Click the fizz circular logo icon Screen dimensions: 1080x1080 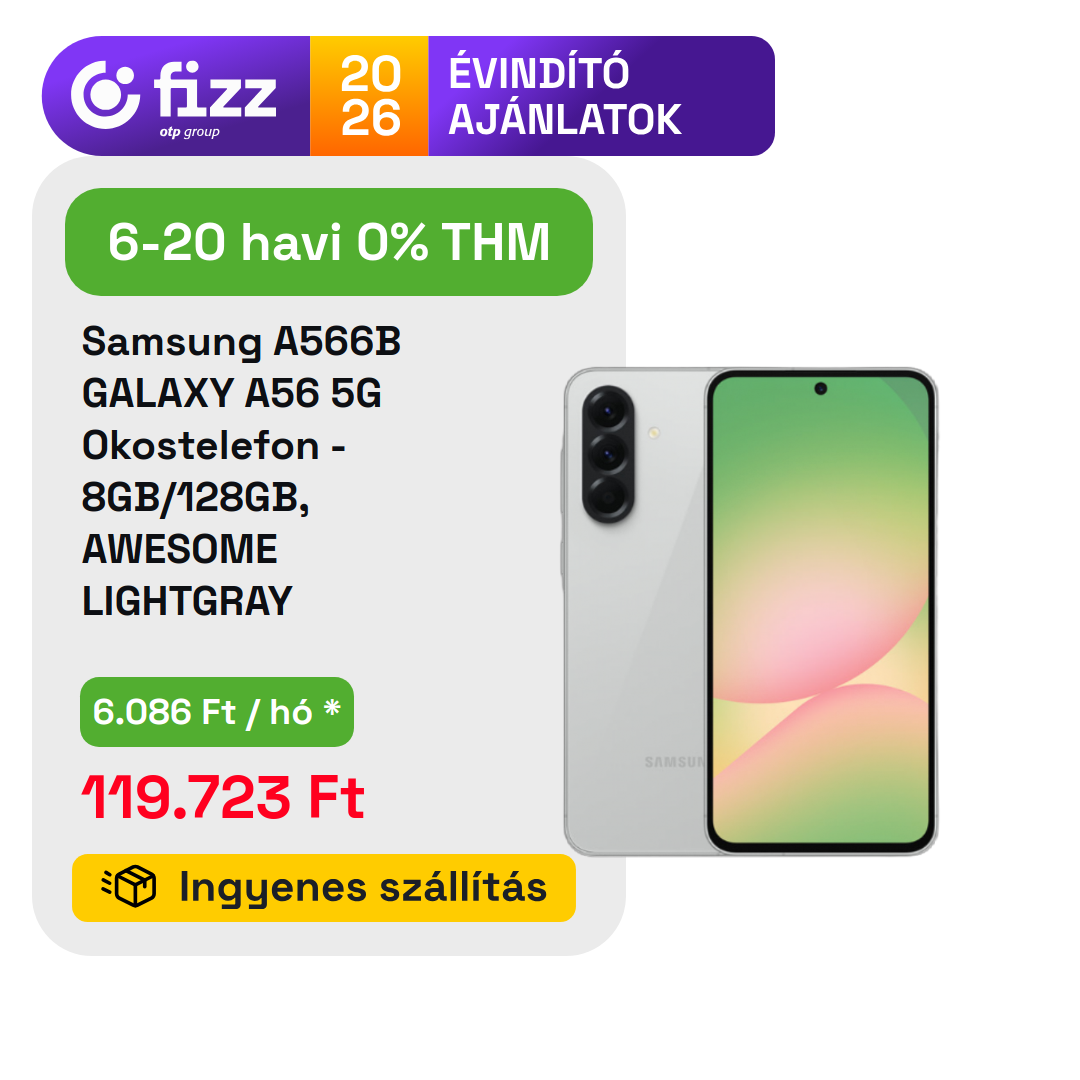(105, 95)
